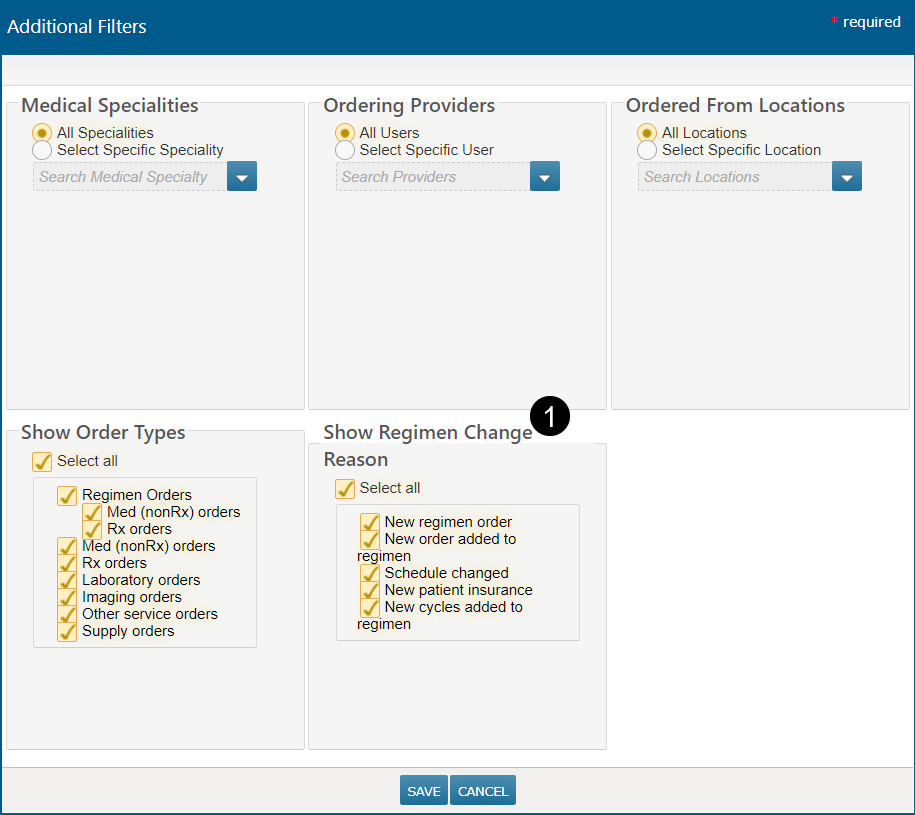915x815 pixels.
Task: Select the All Users radio button
Action: point(345,133)
